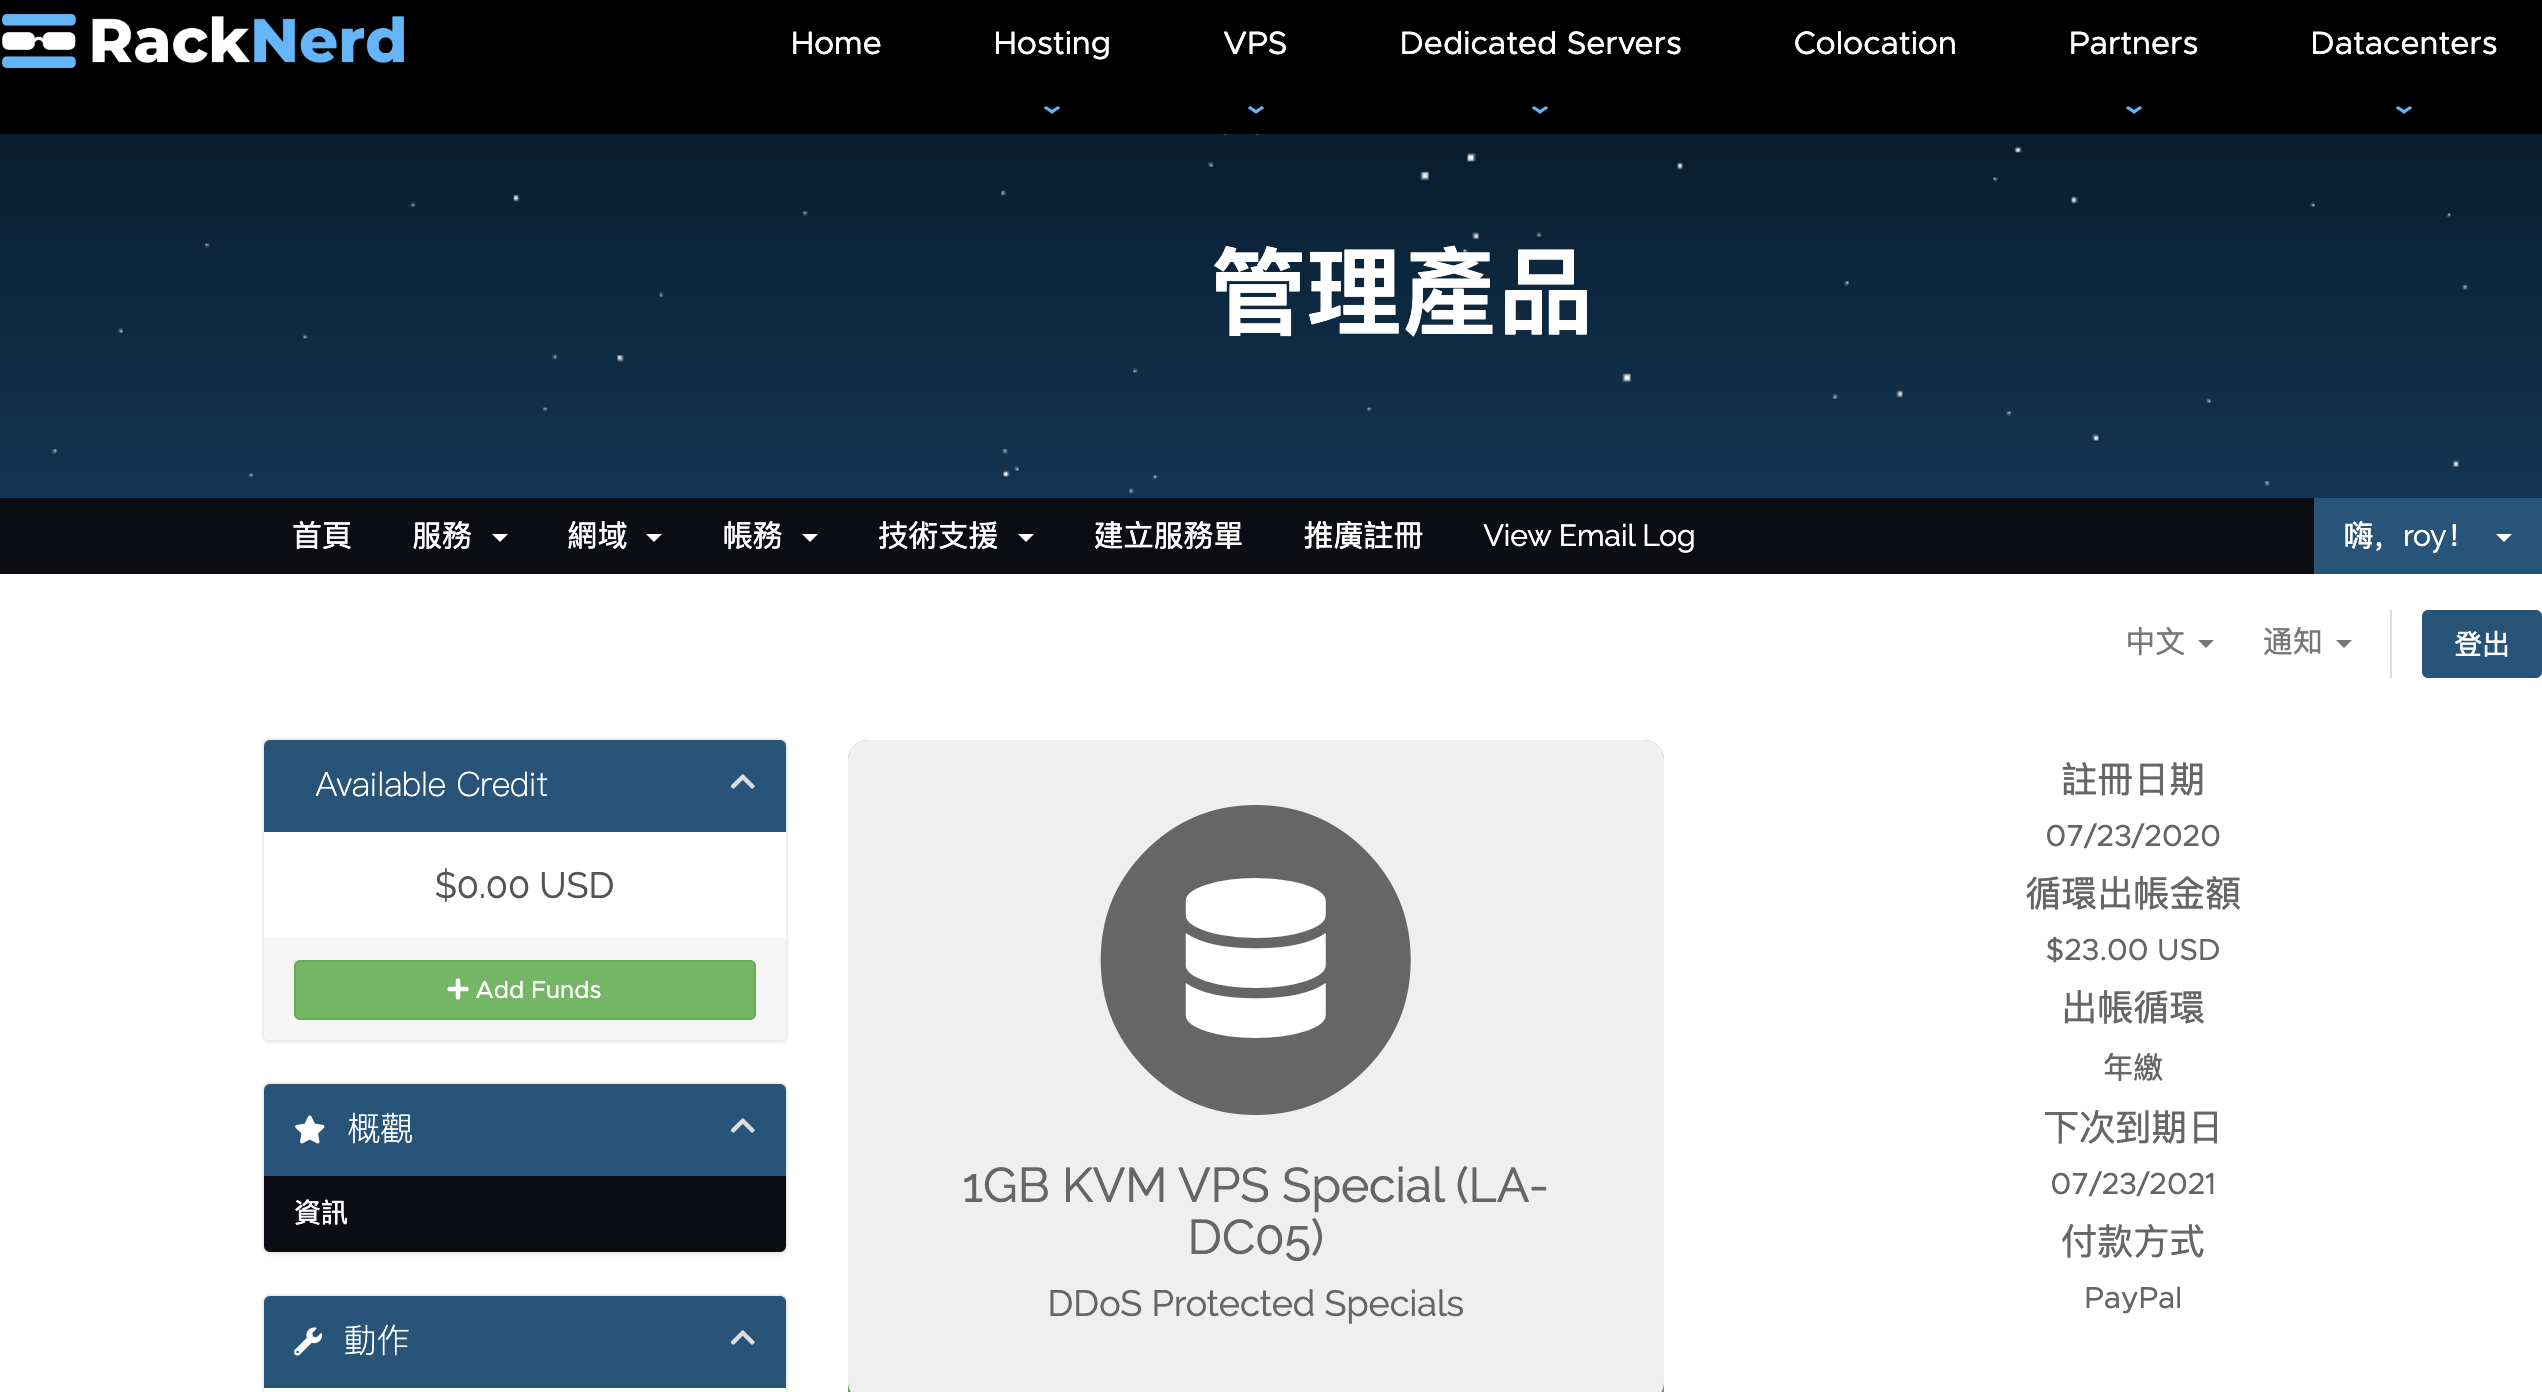Collapse the Available Credit panel chevron
Screen dimensions: 2542x1392
click(x=742, y=783)
